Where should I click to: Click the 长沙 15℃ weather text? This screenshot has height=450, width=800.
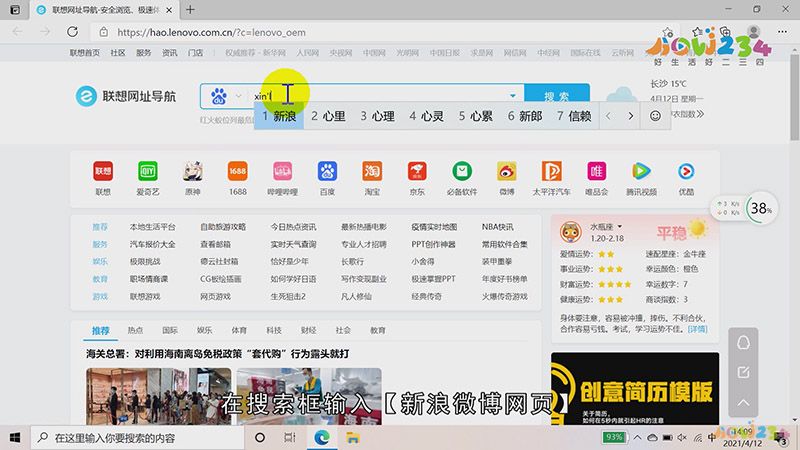(x=668, y=84)
